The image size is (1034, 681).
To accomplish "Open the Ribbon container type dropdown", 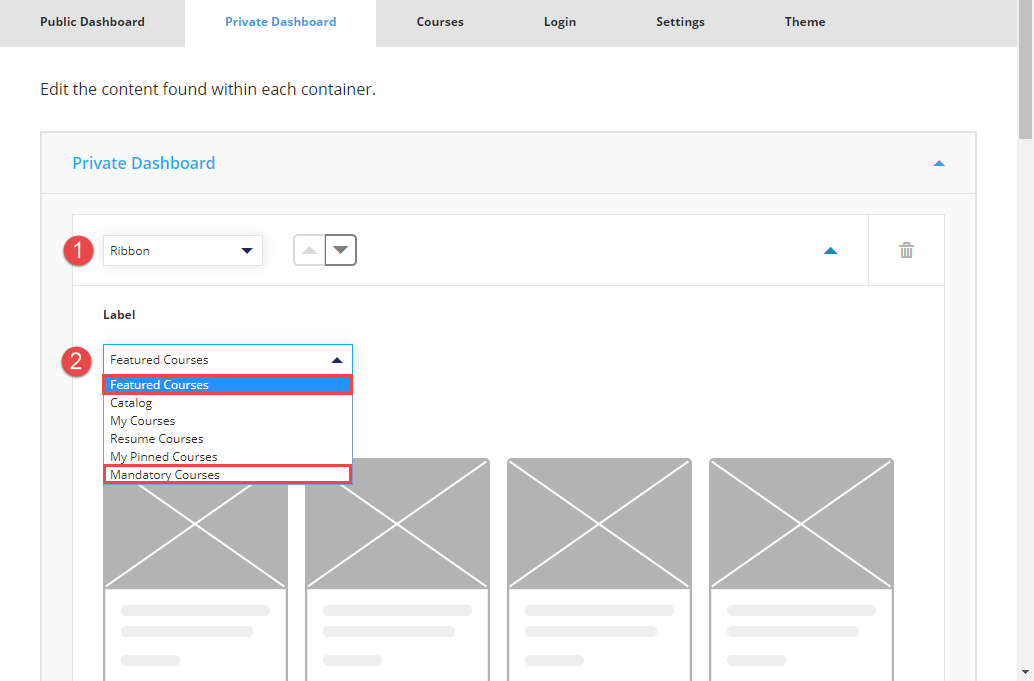I will pyautogui.click(x=183, y=251).
